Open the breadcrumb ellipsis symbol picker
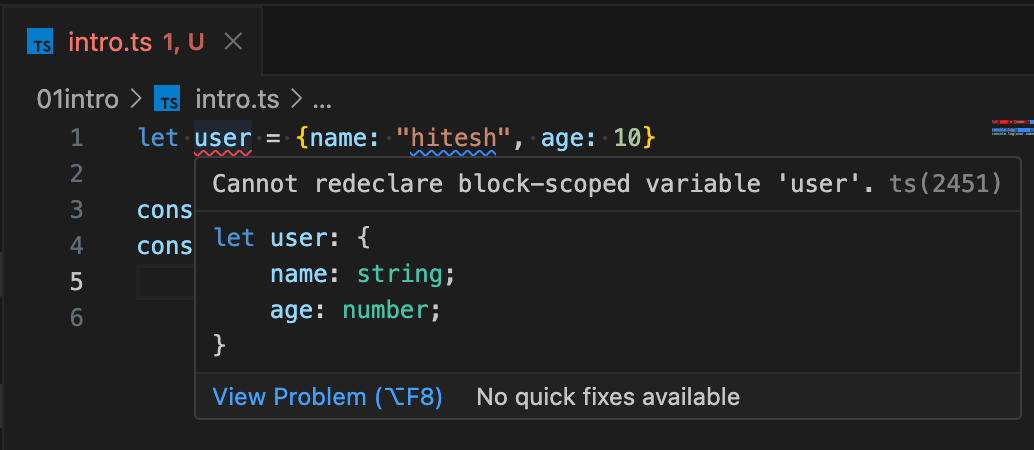 point(322,100)
